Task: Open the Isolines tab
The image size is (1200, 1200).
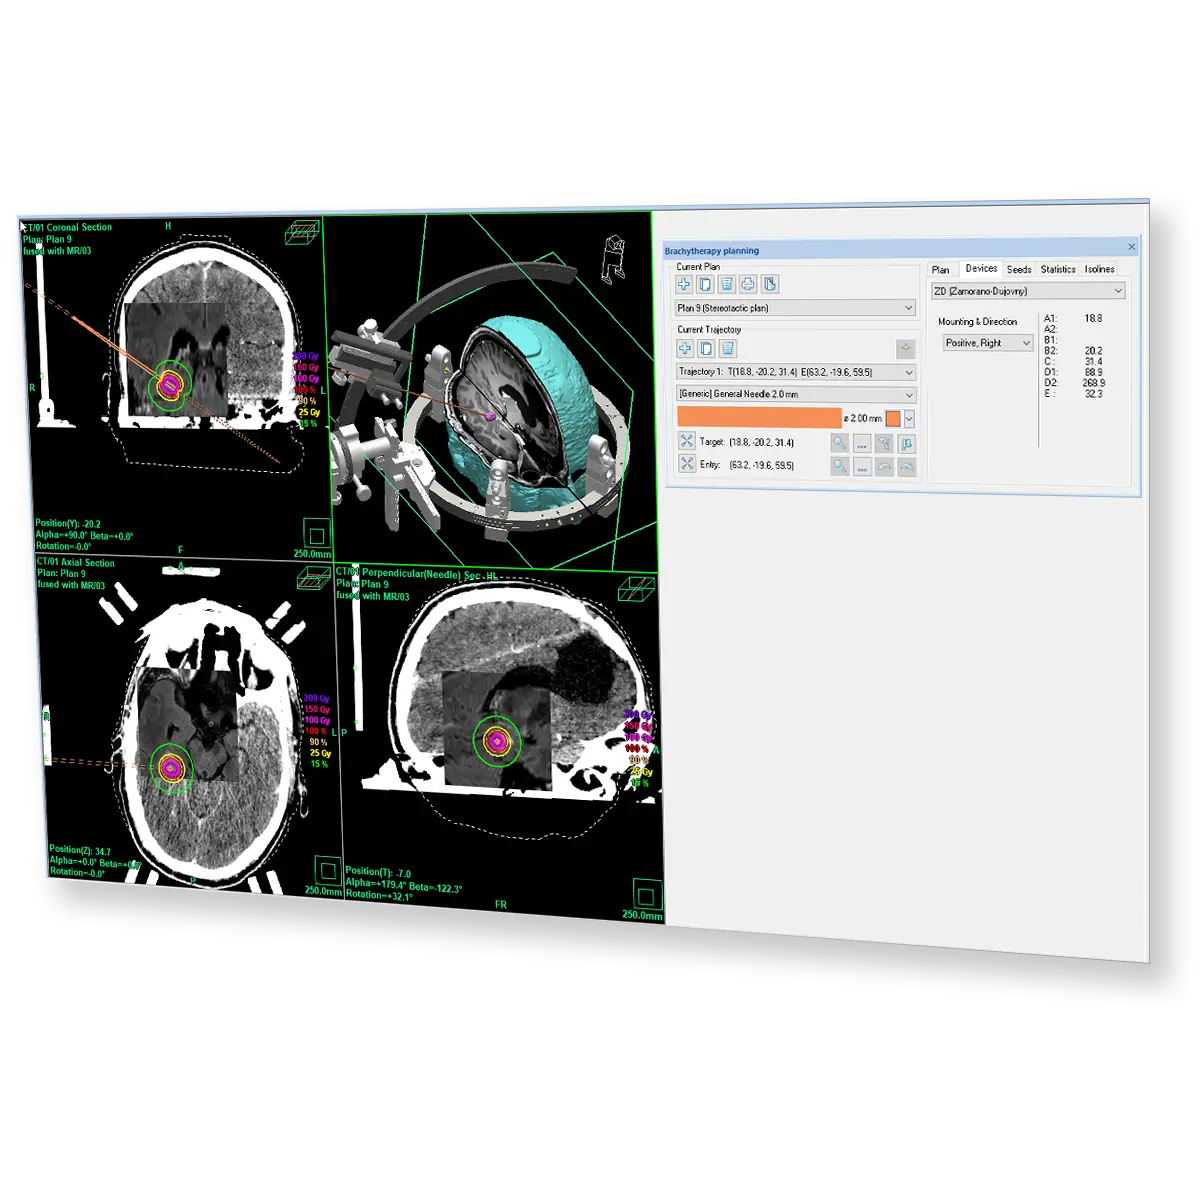Action: click(1099, 269)
